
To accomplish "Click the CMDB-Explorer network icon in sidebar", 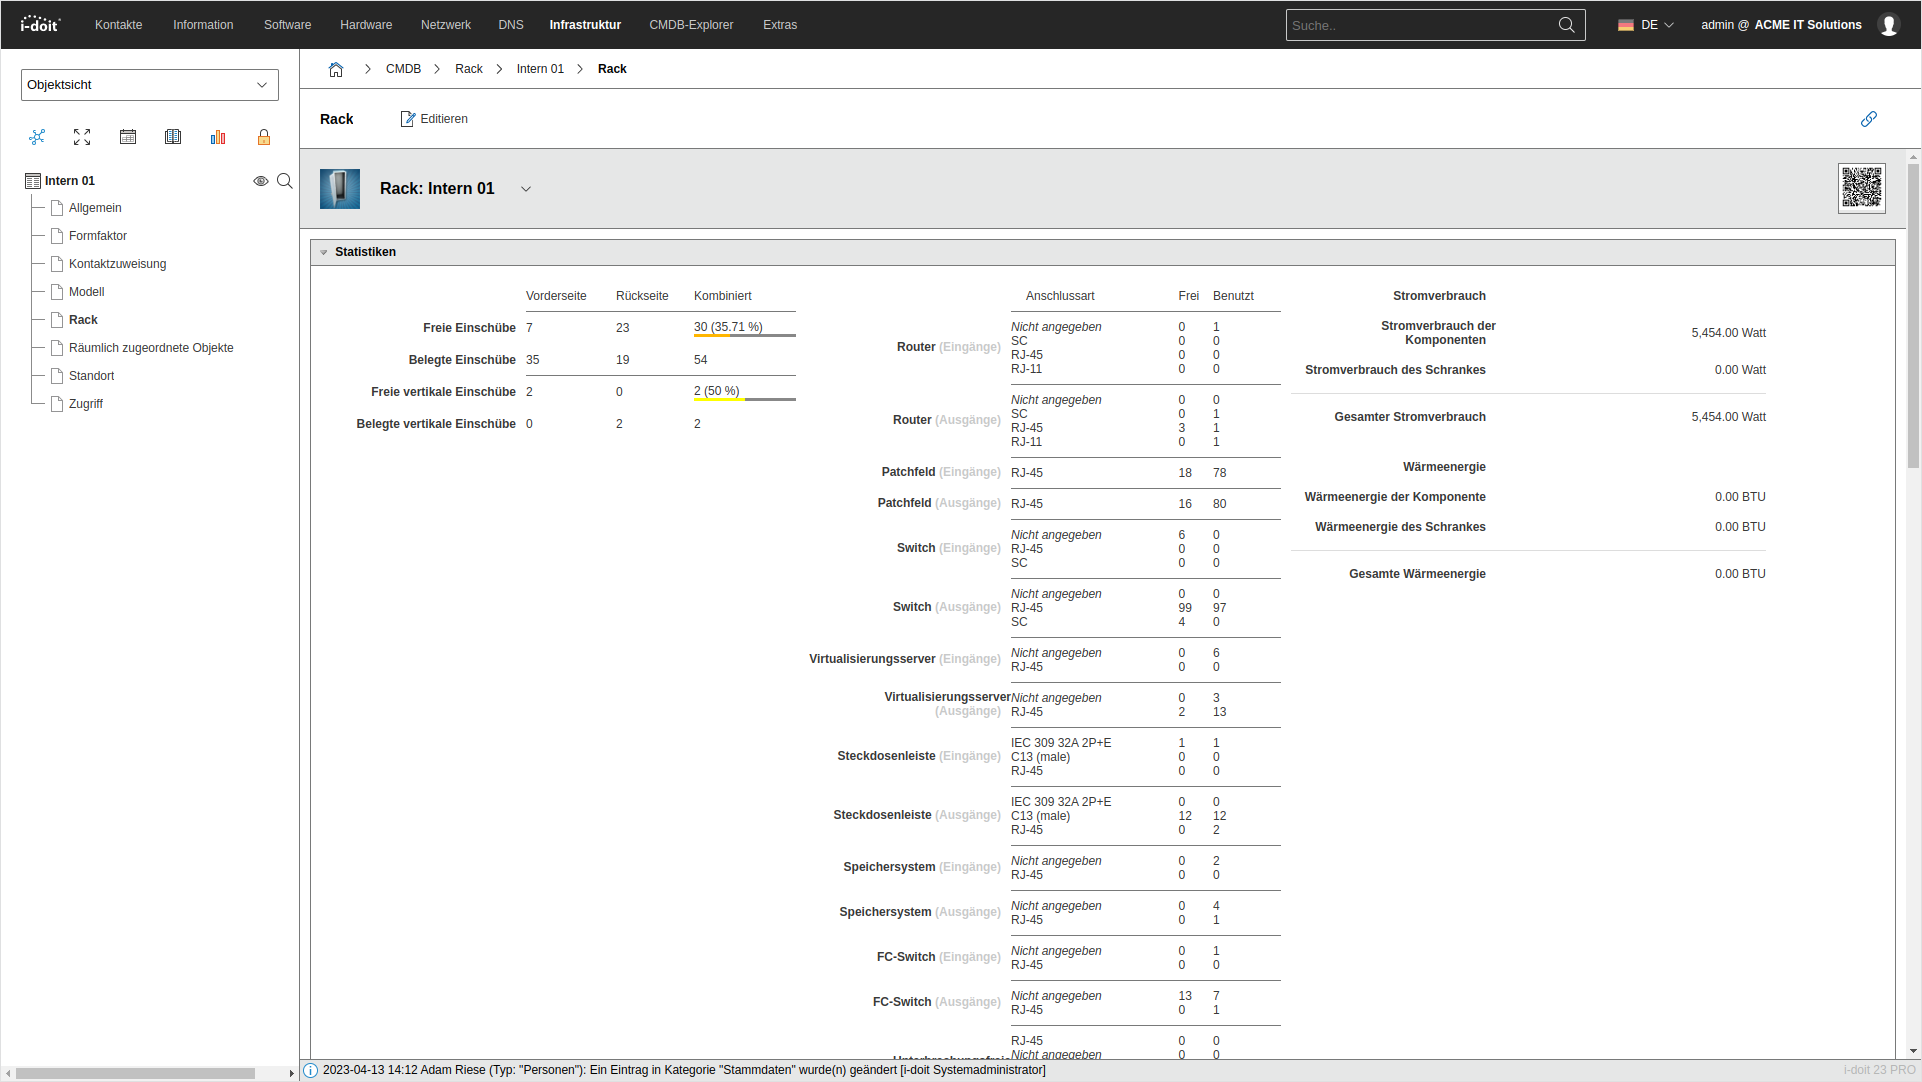I will (x=37, y=137).
